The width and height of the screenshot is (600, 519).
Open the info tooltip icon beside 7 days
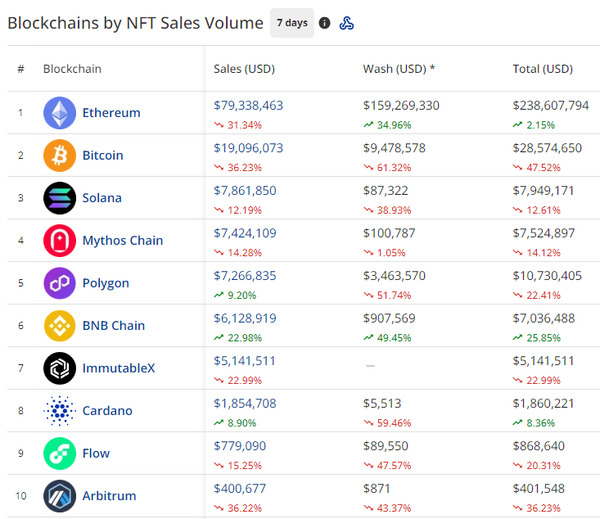pos(324,23)
